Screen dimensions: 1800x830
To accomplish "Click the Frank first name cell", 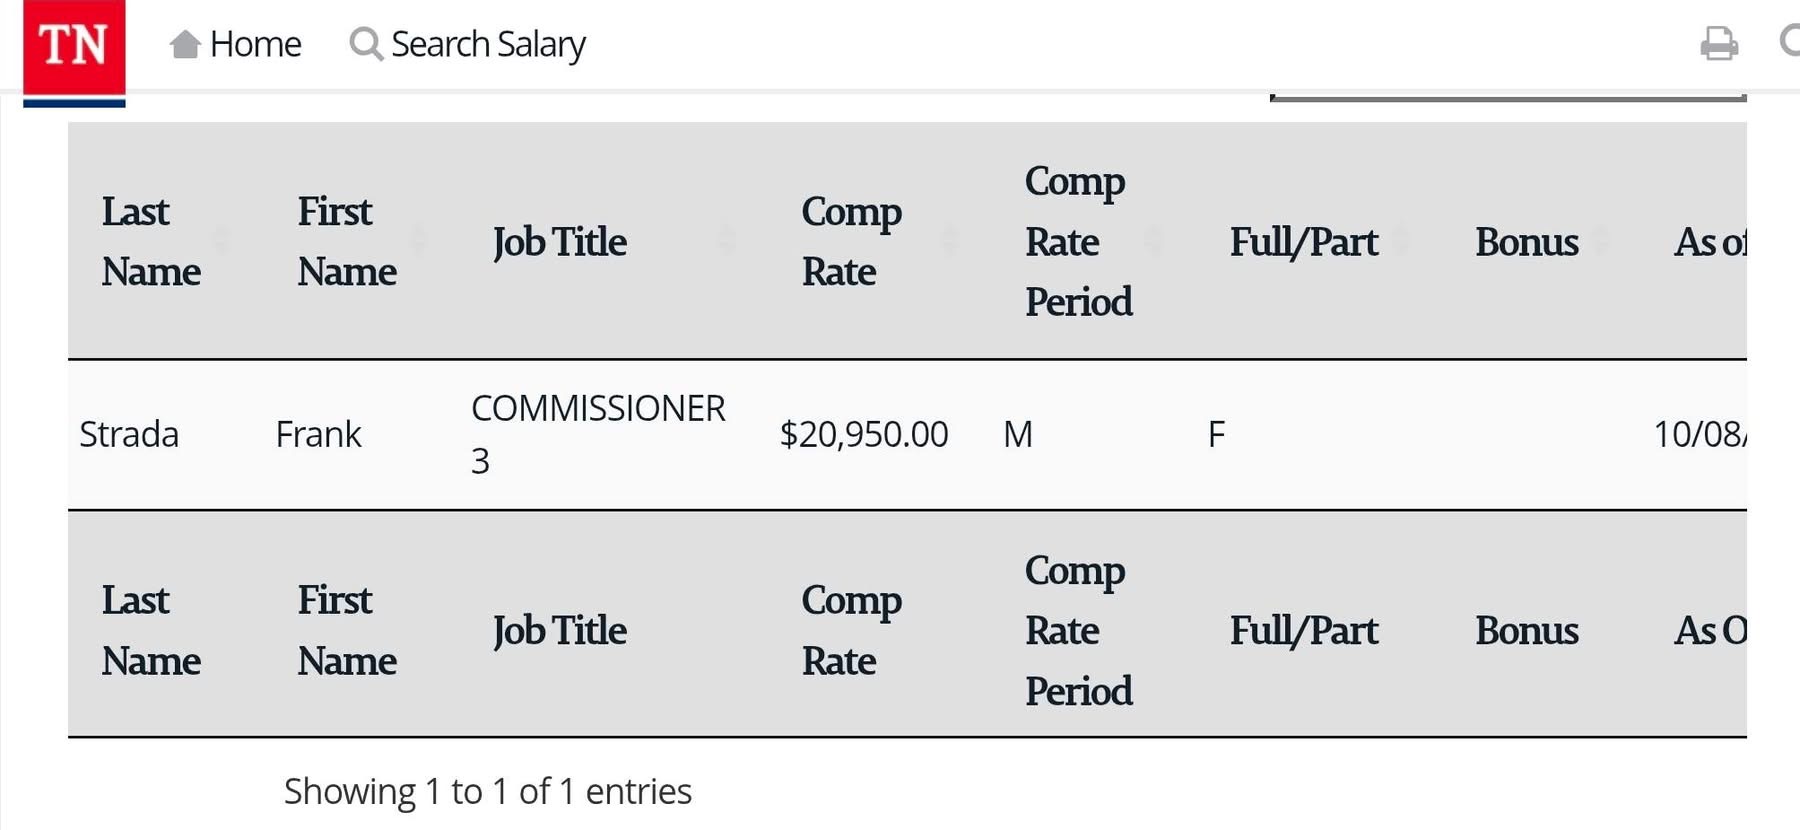I will 318,434.
